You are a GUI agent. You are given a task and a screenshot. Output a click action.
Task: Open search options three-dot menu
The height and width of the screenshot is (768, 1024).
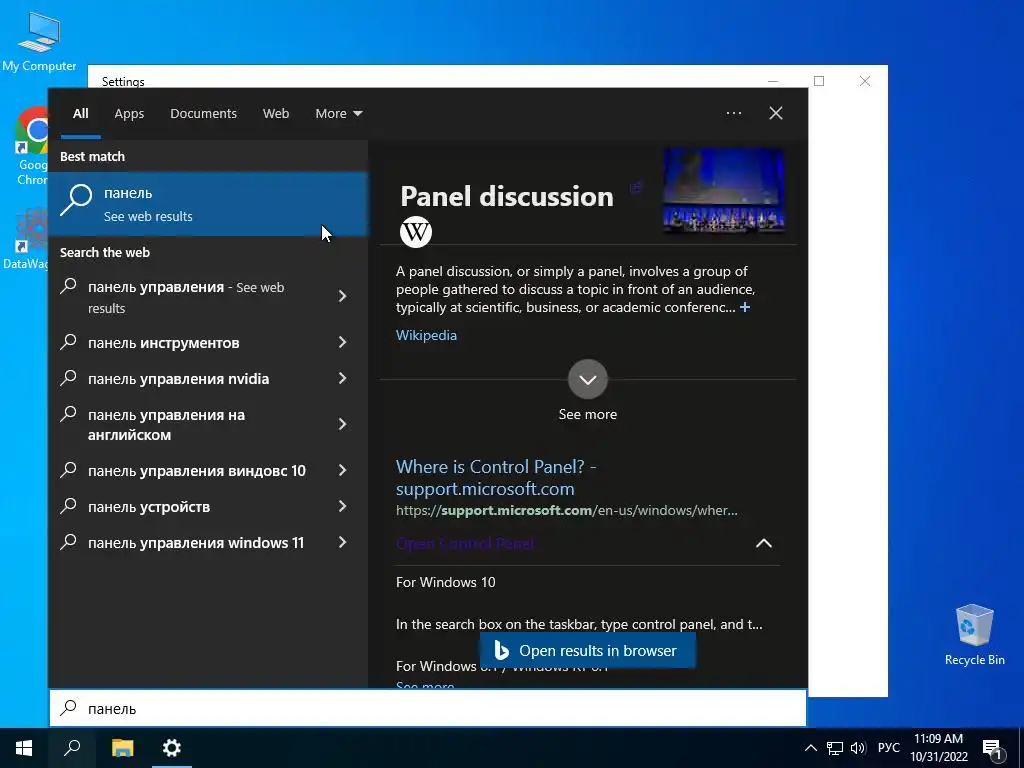pos(734,113)
